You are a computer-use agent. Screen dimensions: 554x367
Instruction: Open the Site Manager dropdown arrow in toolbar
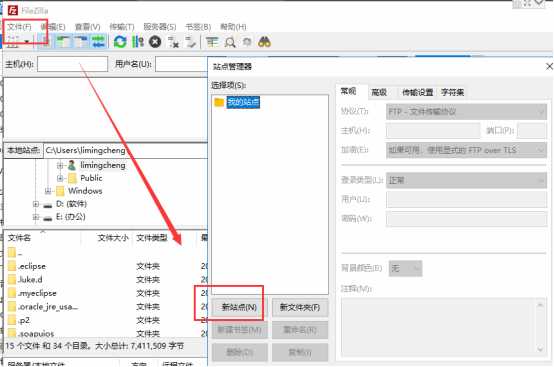click(x=27, y=42)
